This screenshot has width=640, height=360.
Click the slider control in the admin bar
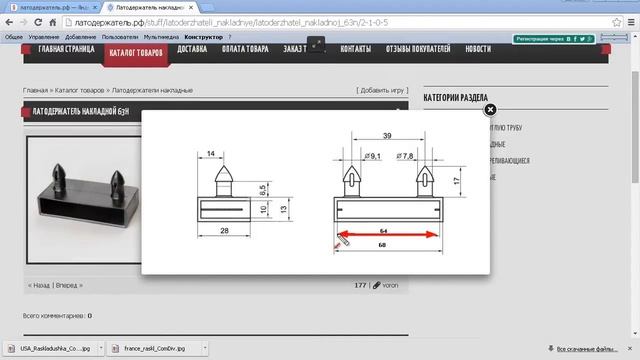click(614, 37)
